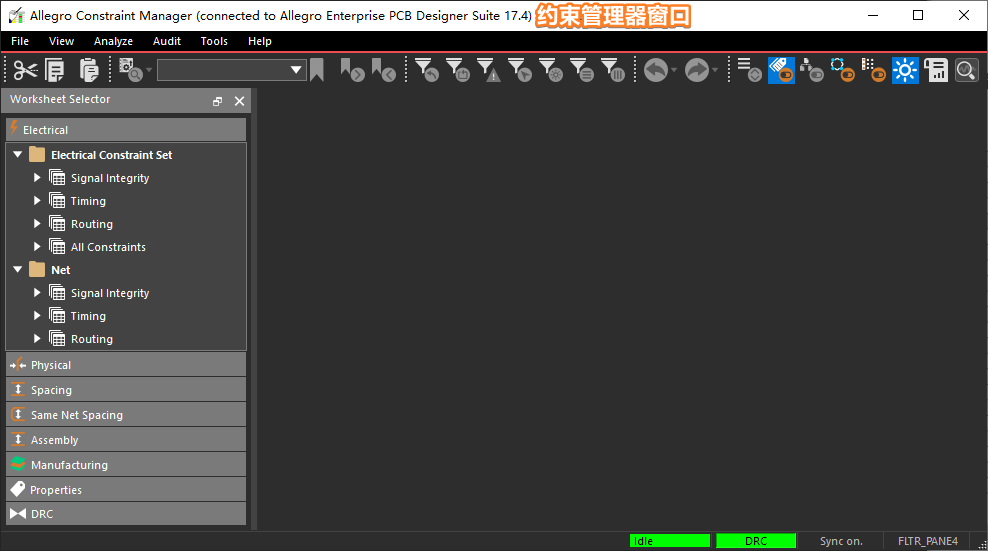Open the Analyze menu
This screenshot has height=551, width=988.
tap(113, 41)
